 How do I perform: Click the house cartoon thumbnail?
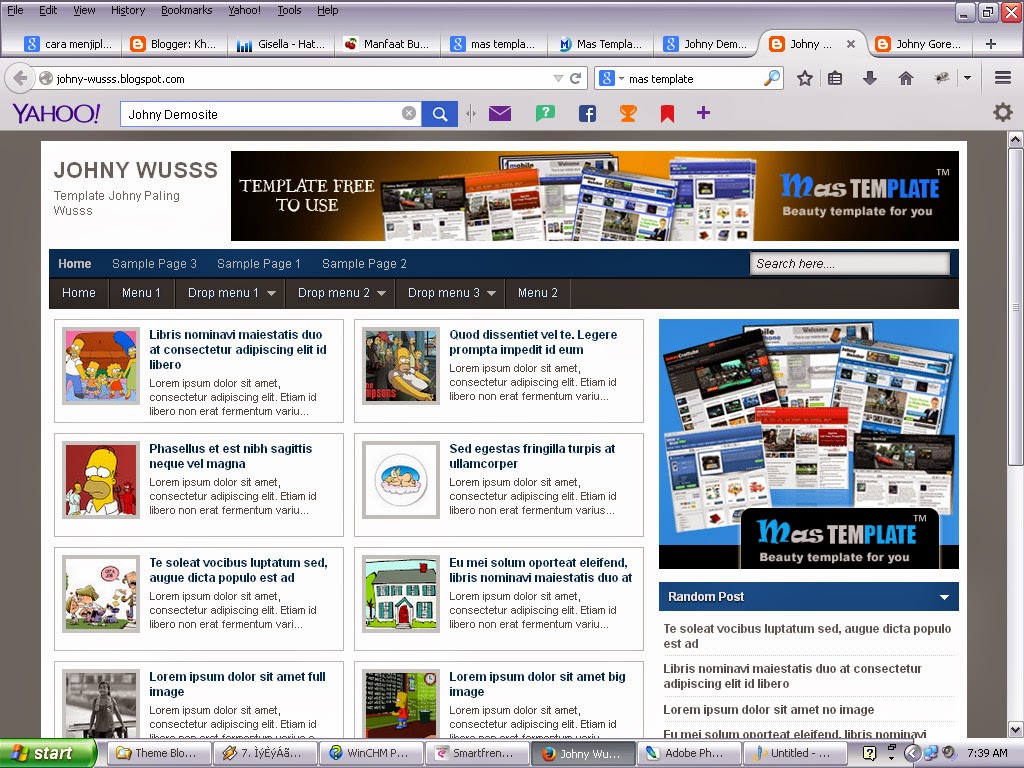tap(401, 594)
